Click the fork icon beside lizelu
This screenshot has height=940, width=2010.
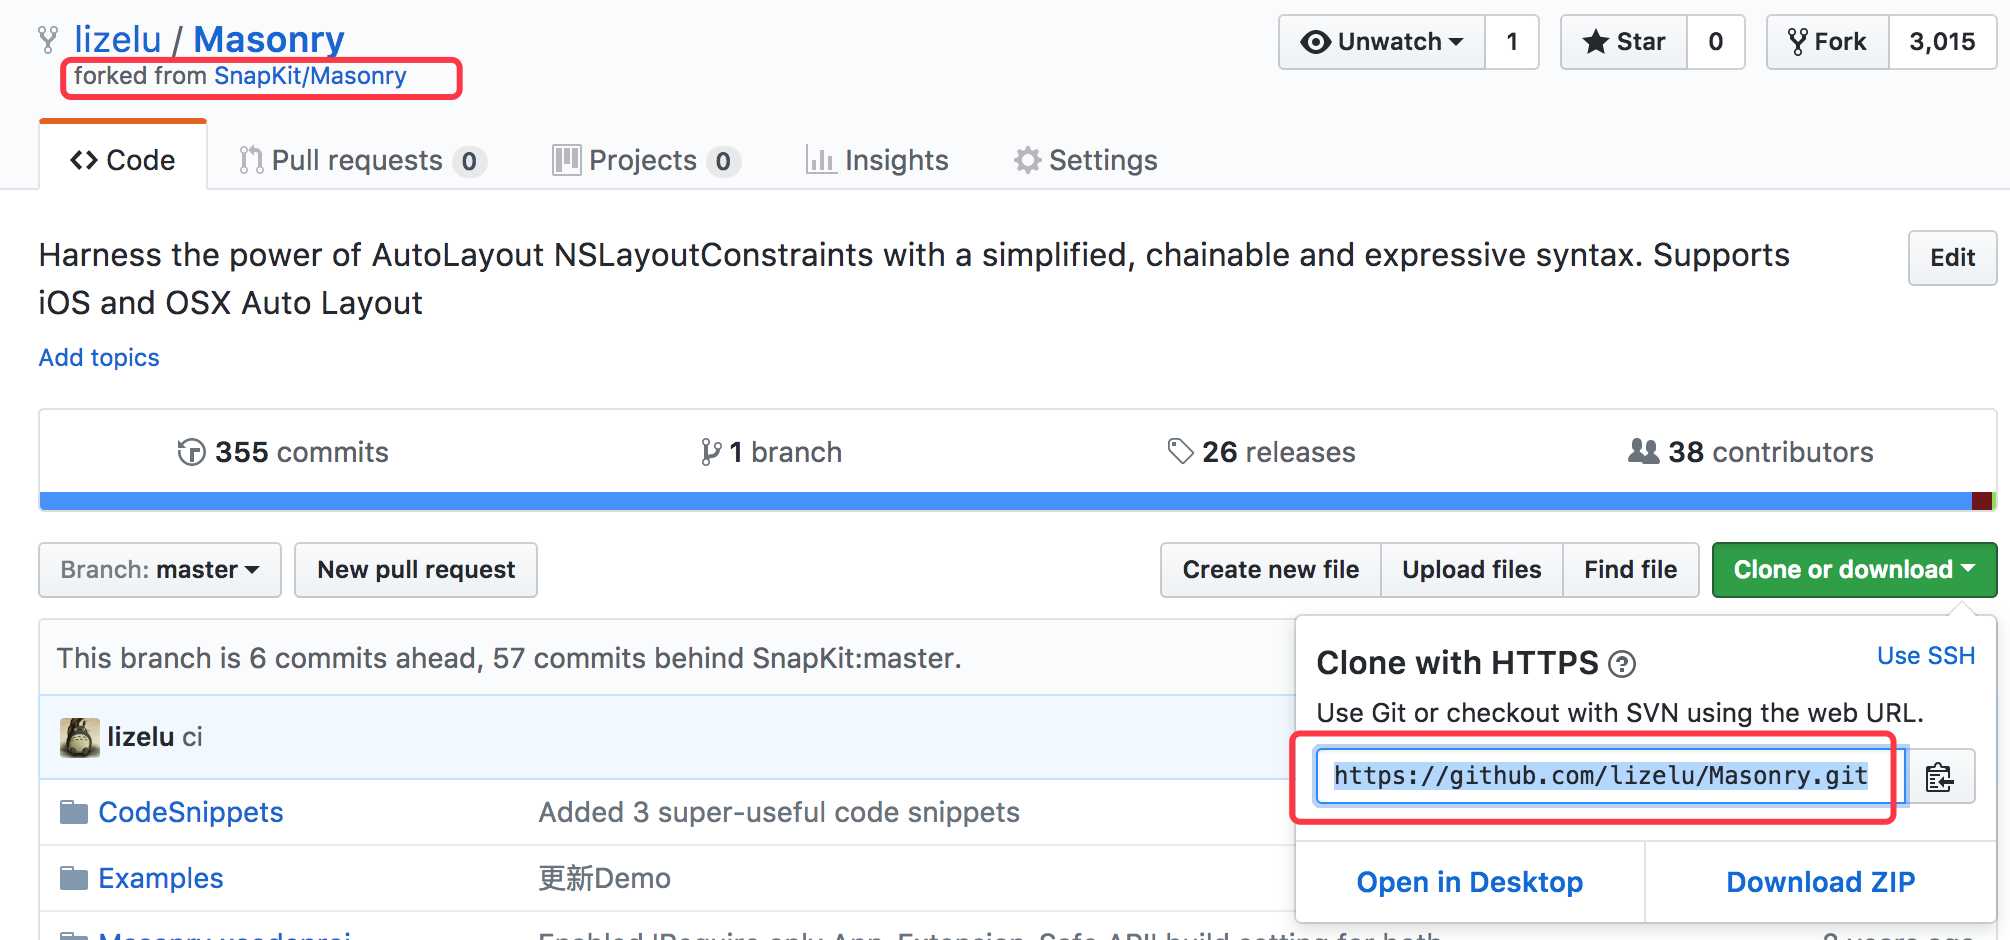pos(47,40)
